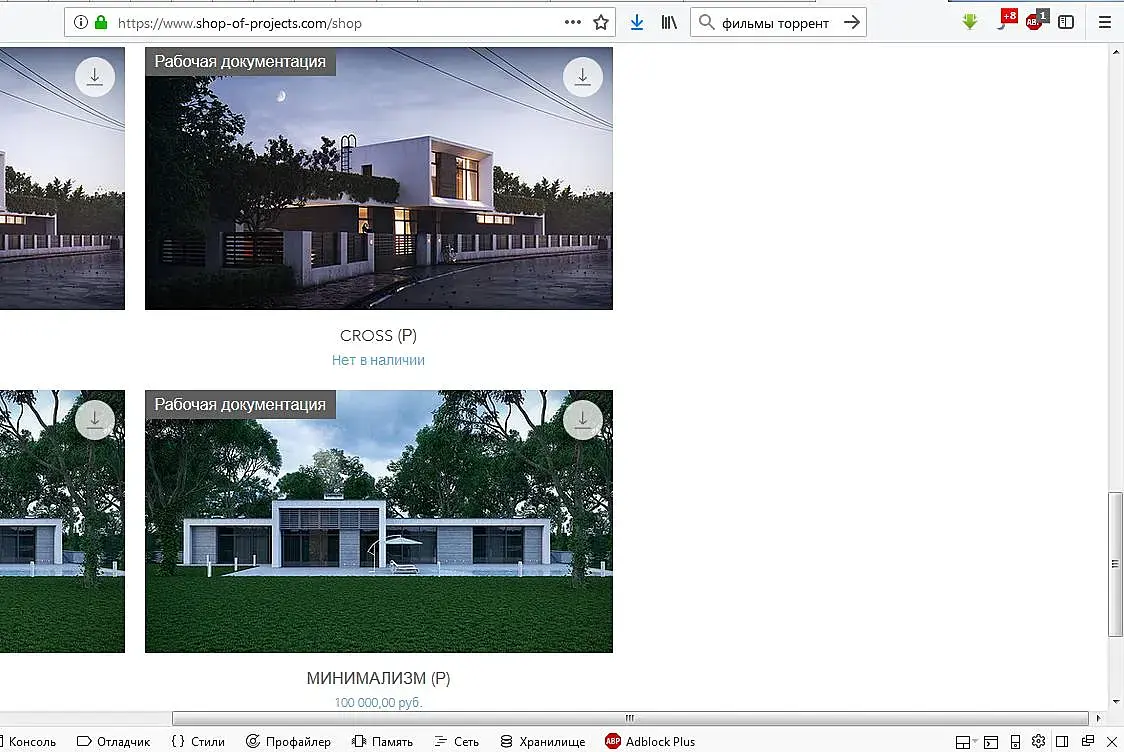The width and height of the screenshot is (1124, 752).
Task: Click the horizontal scrollbar right arrow
Action: point(1098,718)
